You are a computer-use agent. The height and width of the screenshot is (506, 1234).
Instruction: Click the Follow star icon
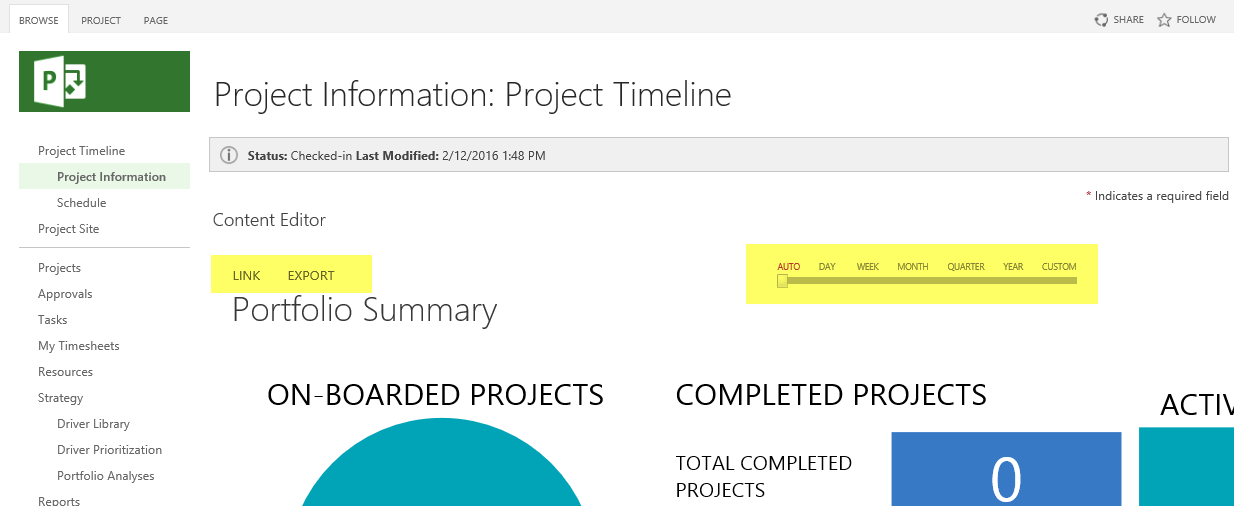[1164, 20]
